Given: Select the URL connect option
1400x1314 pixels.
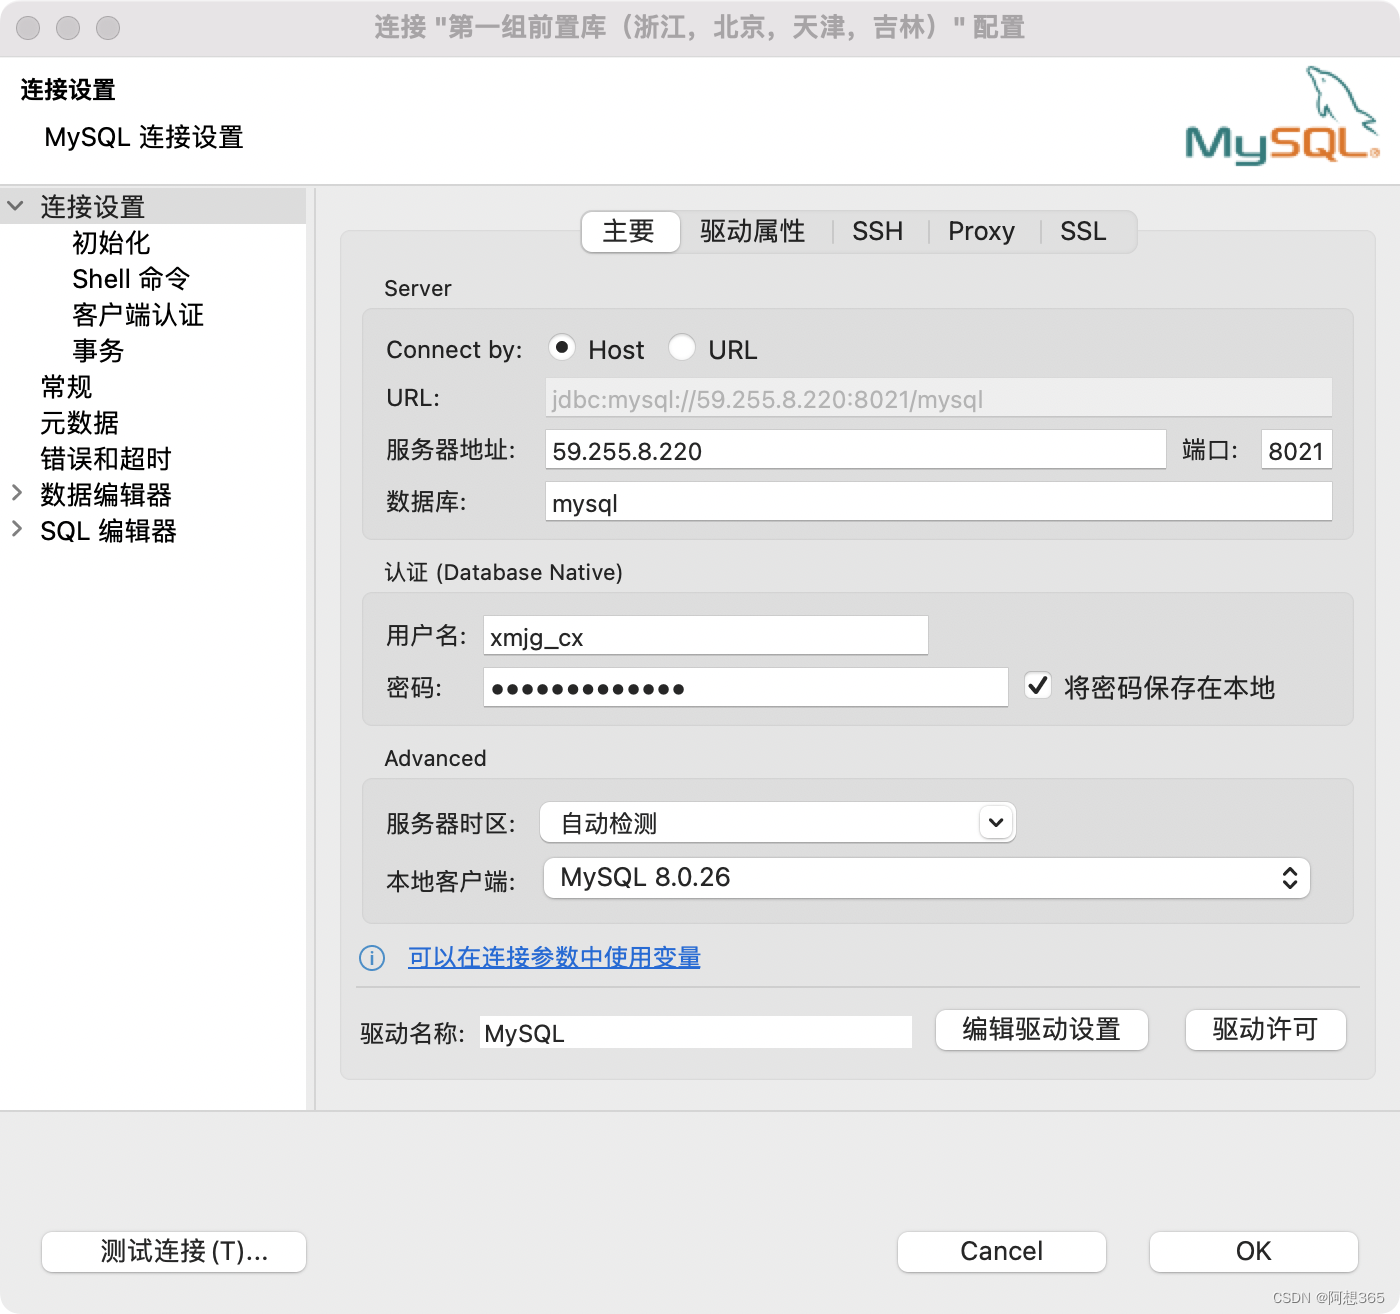Looking at the screenshot, I should coord(682,348).
